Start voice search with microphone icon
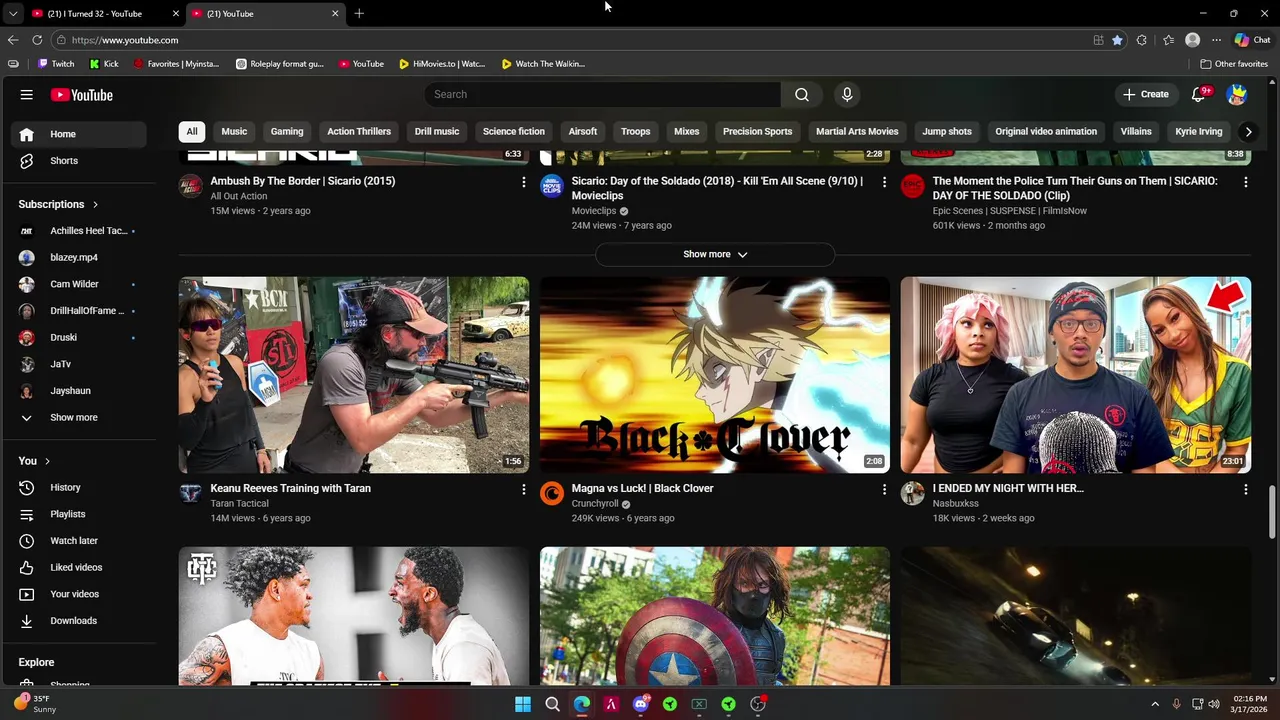The image size is (1280, 720). coord(847,94)
